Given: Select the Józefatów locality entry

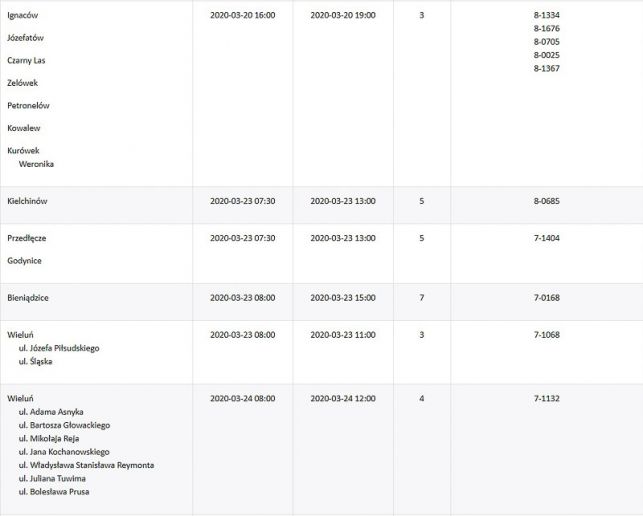Looking at the screenshot, I should click(x=26, y=38).
